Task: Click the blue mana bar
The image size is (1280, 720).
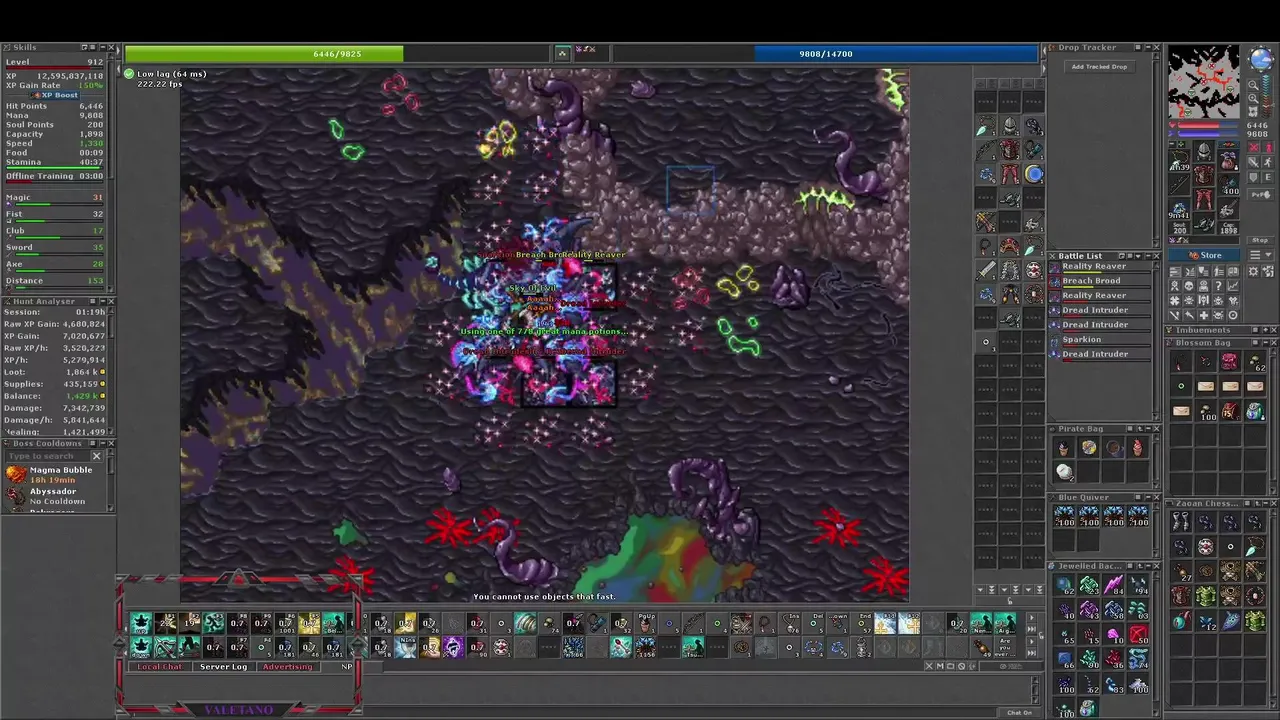Action: (x=826, y=53)
